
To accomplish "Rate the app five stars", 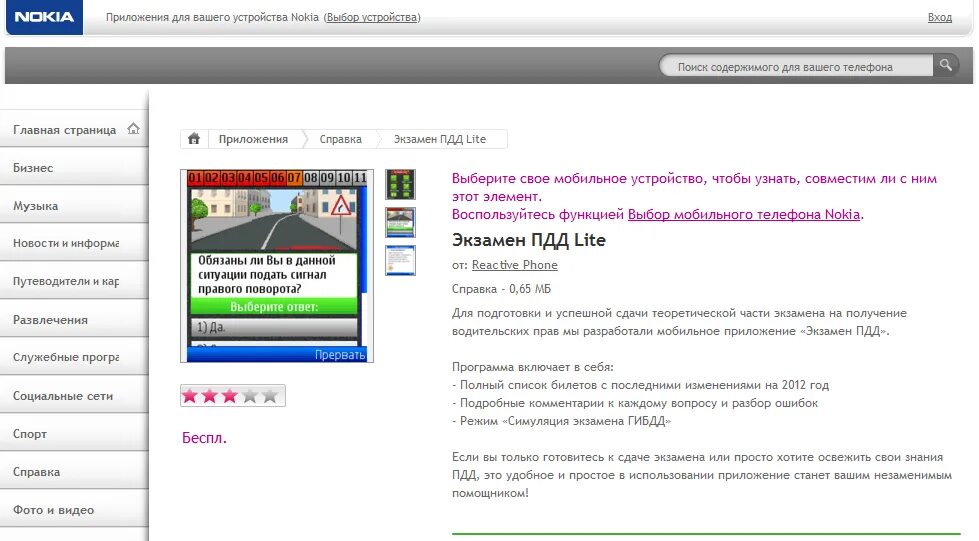I will pyautogui.click(x=270, y=395).
